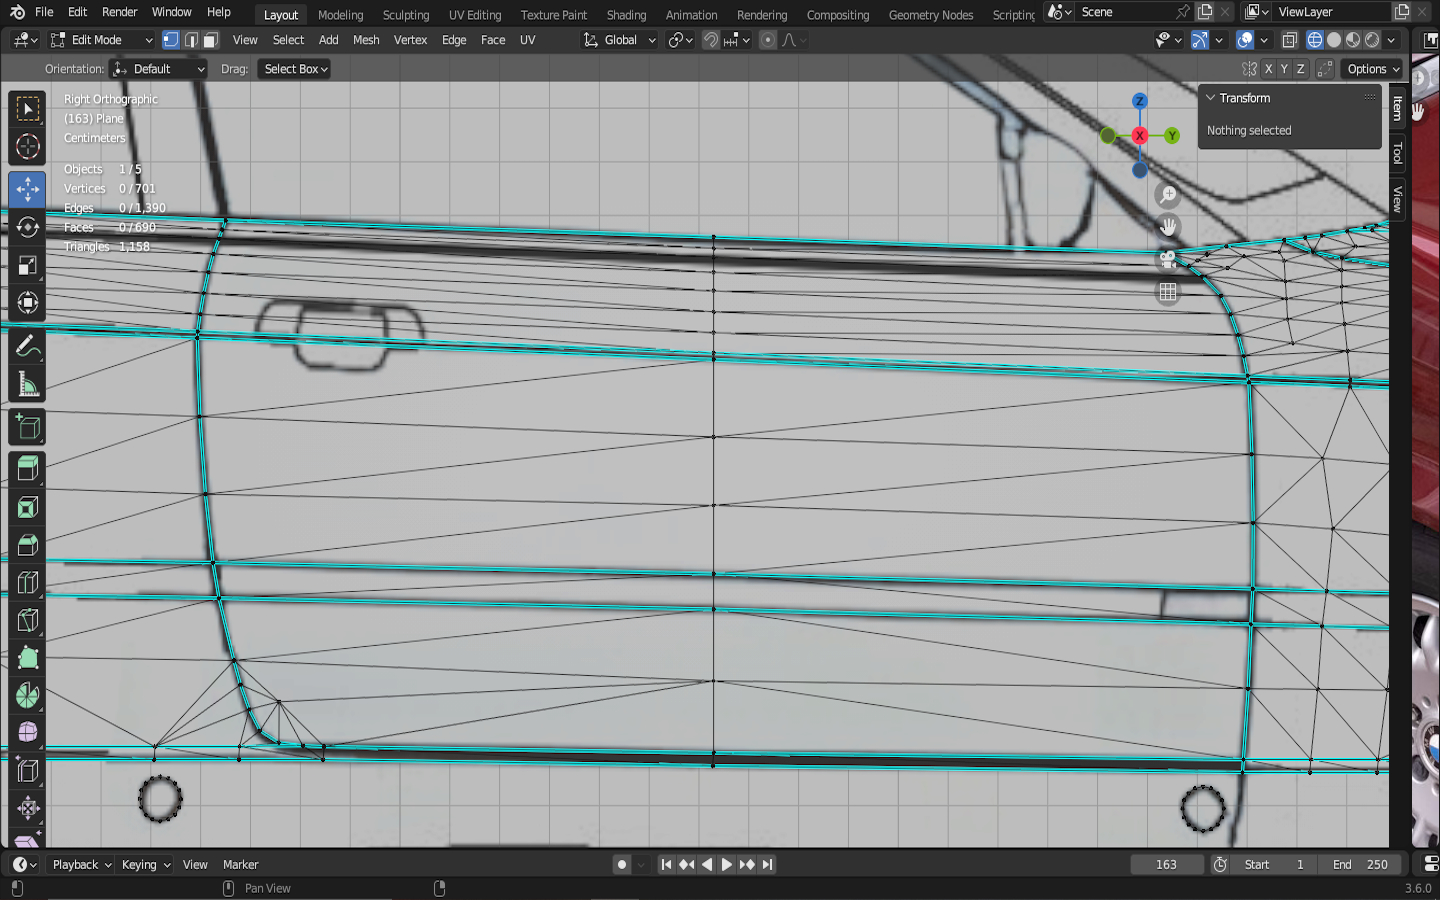Switch to the Modeling workspace tab
Viewport: 1440px width, 900px height.
pos(340,15)
